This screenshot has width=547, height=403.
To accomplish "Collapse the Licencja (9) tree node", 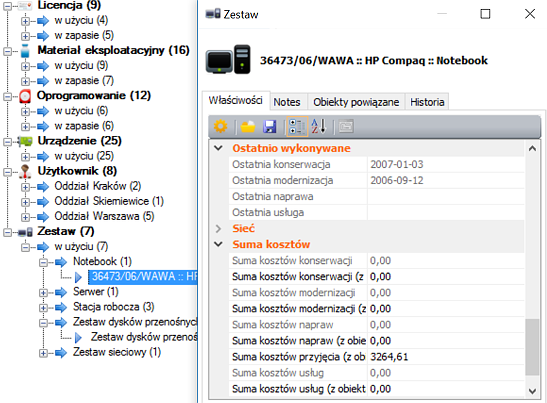I will (x=7, y=6).
